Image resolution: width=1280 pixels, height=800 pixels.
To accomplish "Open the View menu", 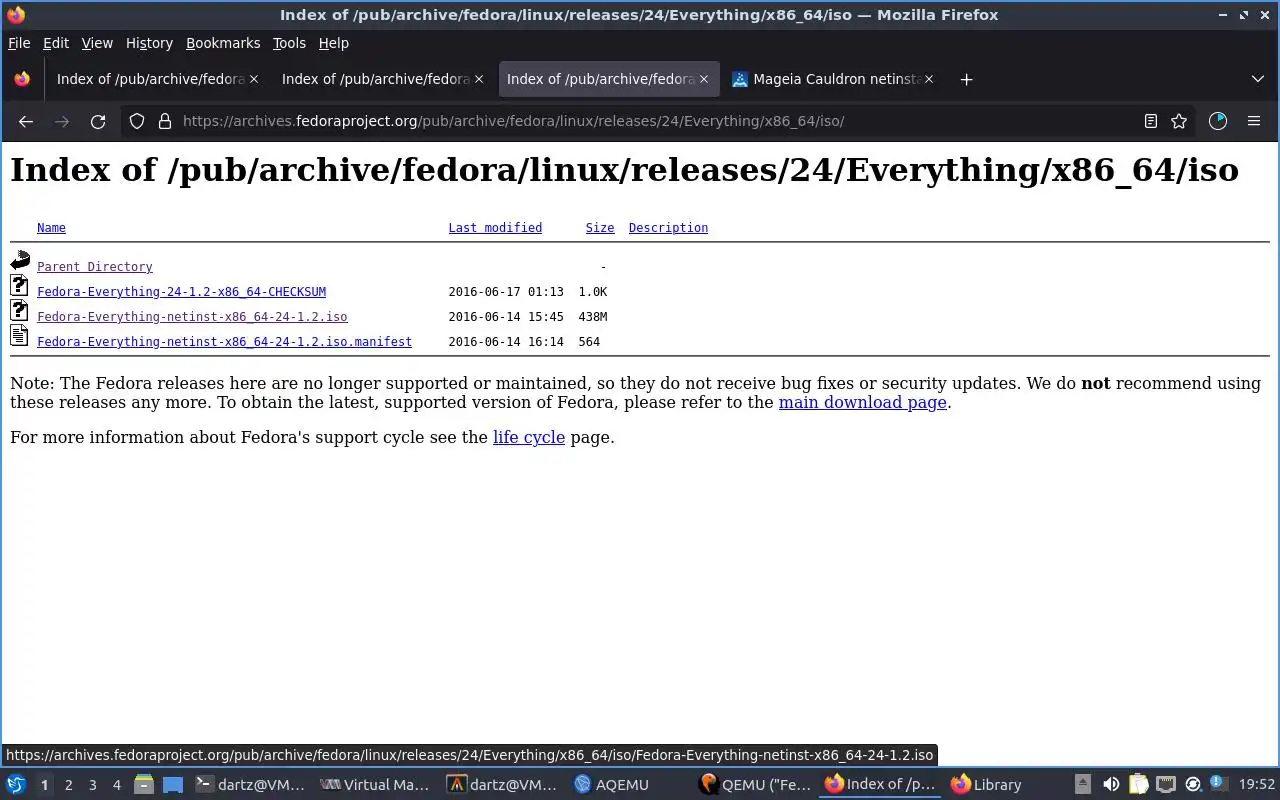I will point(97,43).
